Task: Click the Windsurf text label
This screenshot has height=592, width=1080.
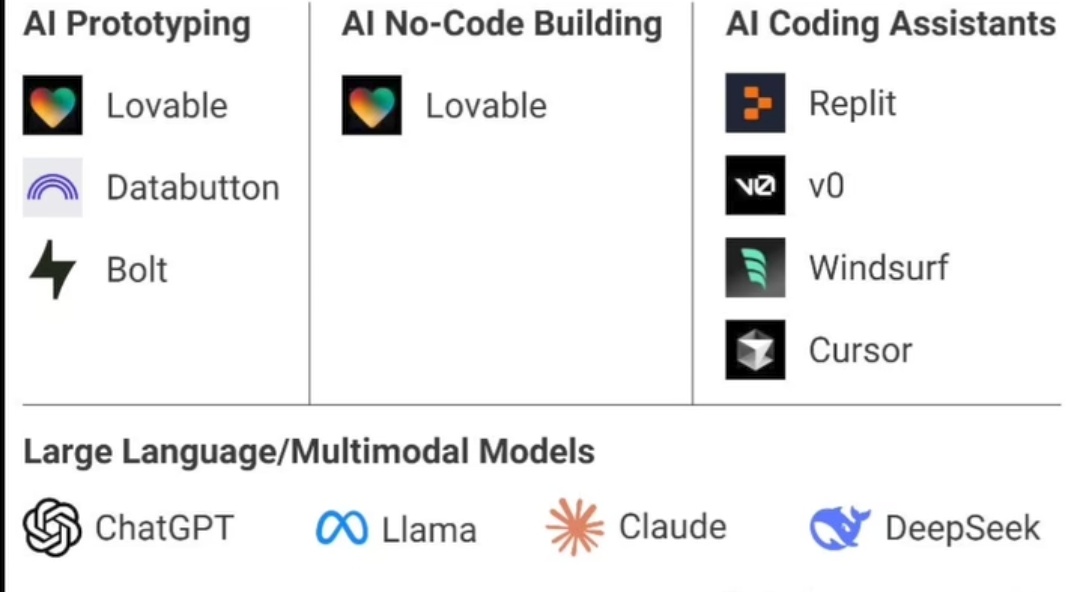Action: tap(878, 268)
